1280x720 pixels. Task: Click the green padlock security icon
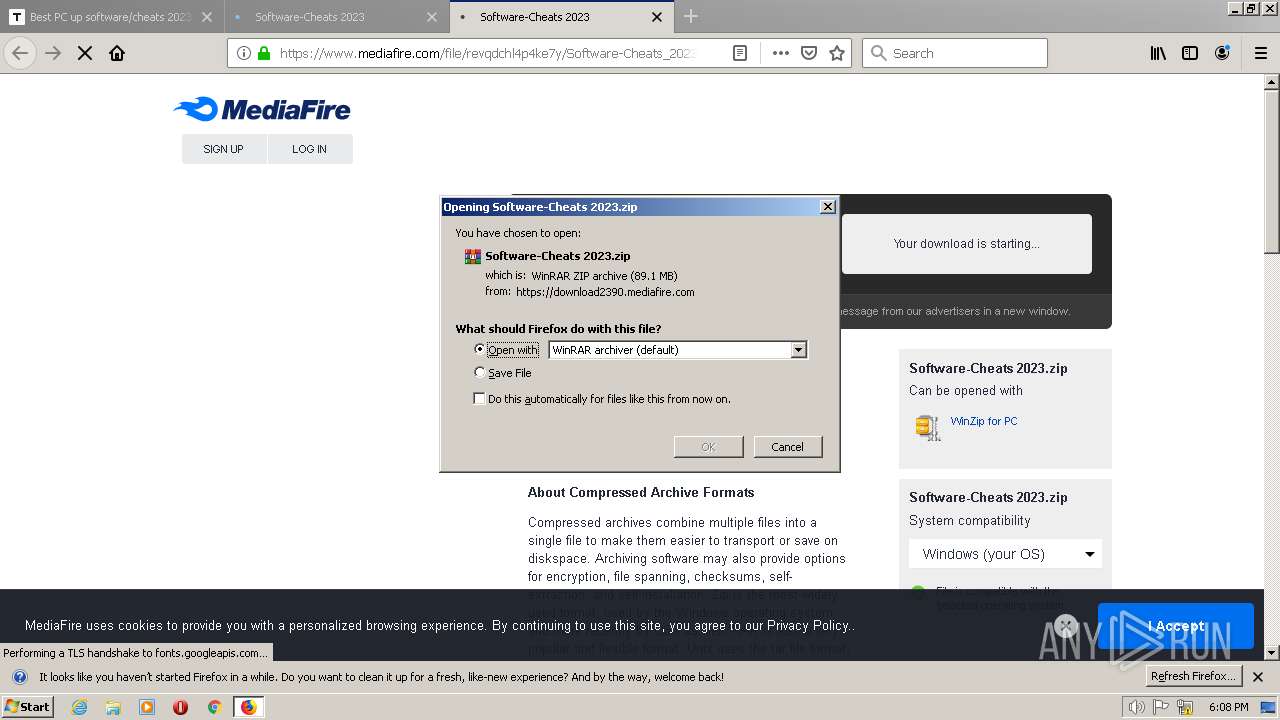264,53
